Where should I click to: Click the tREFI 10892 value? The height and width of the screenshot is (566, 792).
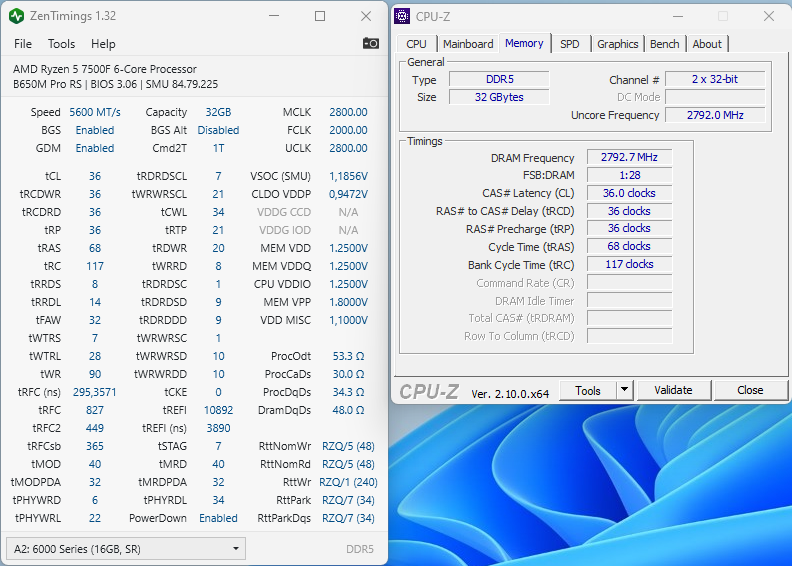click(218, 410)
